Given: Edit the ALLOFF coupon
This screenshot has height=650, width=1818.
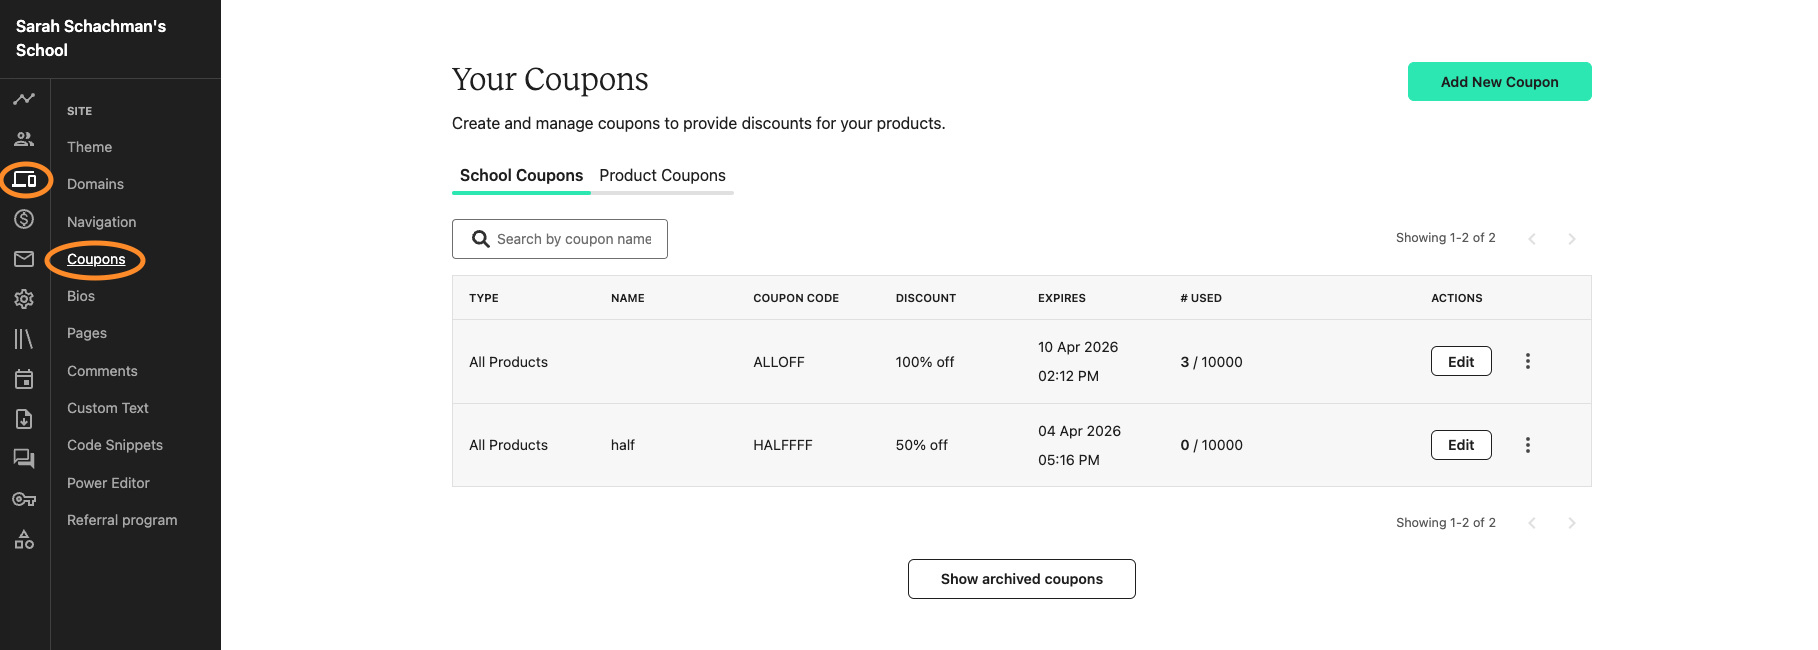Looking at the screenshot, I should [x=1461, y=361].
